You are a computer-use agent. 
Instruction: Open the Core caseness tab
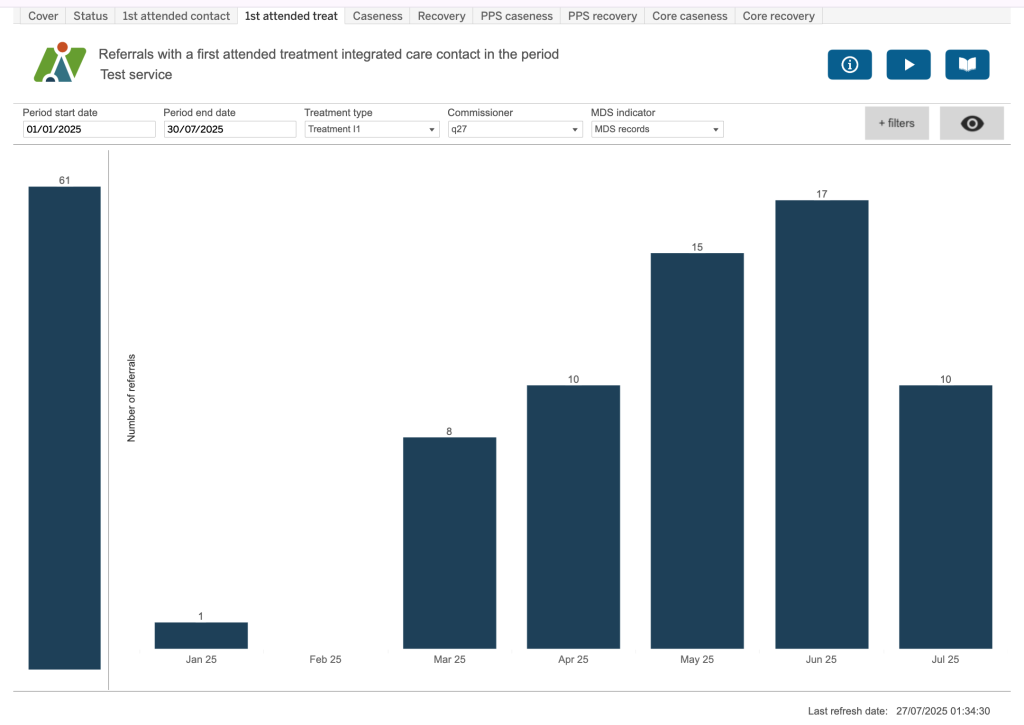[x=689, y=16]
